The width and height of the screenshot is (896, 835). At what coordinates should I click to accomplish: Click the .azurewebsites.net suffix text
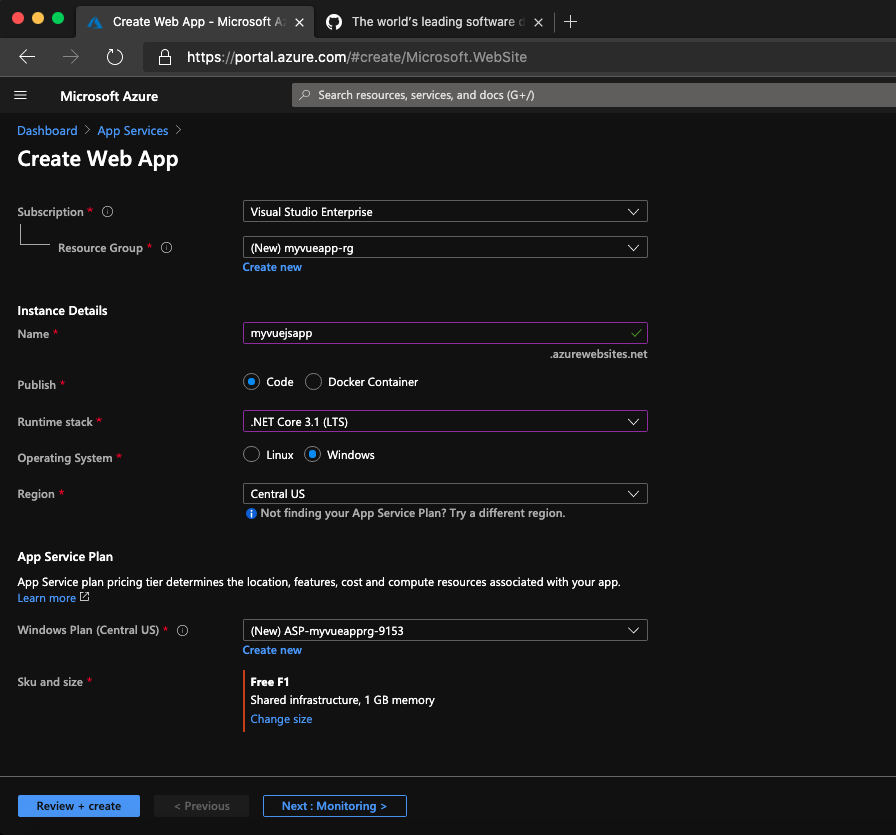(598, 354)
